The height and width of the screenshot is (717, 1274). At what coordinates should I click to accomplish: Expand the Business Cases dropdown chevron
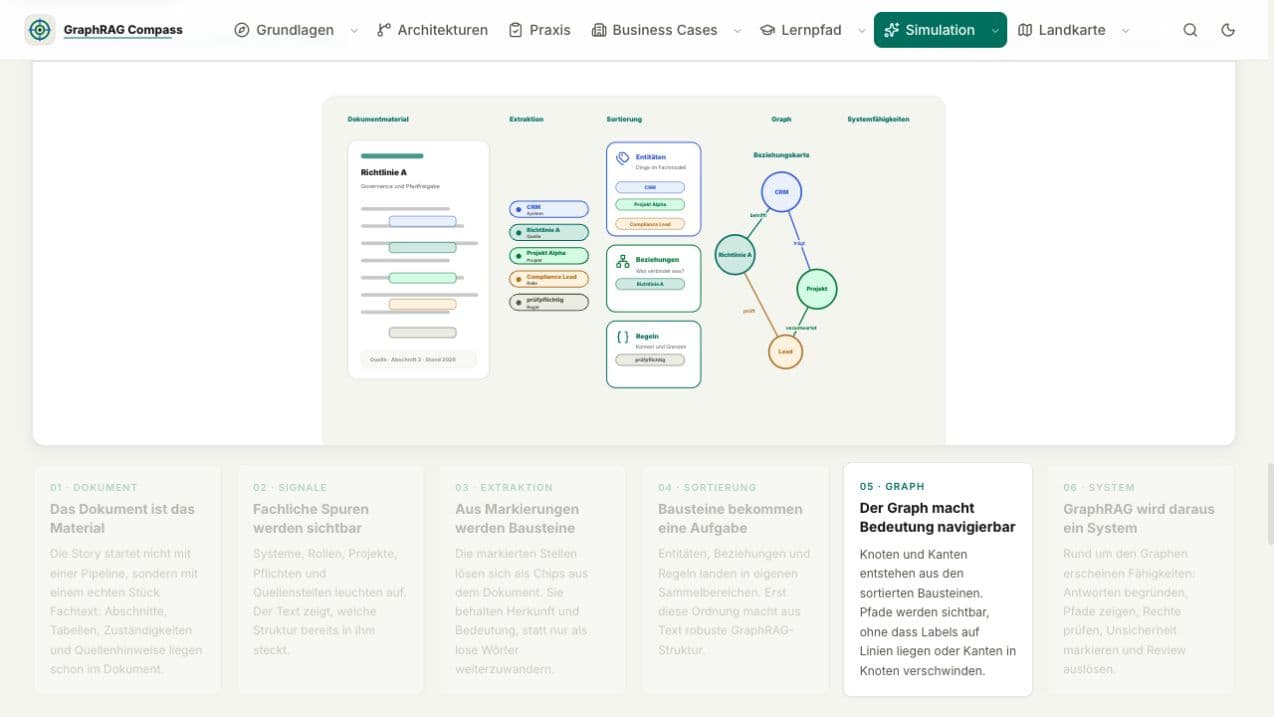[x=738, y=31]
